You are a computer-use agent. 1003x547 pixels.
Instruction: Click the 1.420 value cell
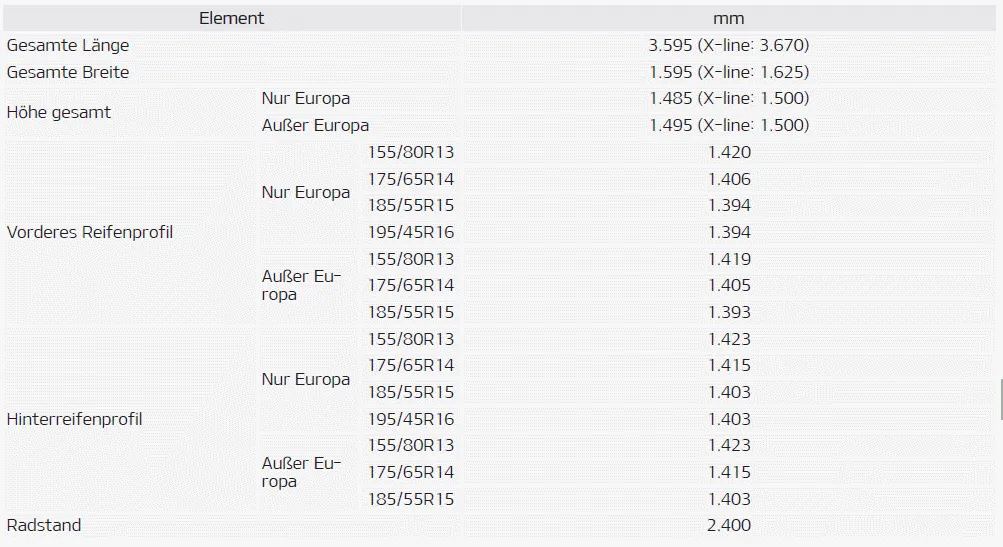point(729,152)
